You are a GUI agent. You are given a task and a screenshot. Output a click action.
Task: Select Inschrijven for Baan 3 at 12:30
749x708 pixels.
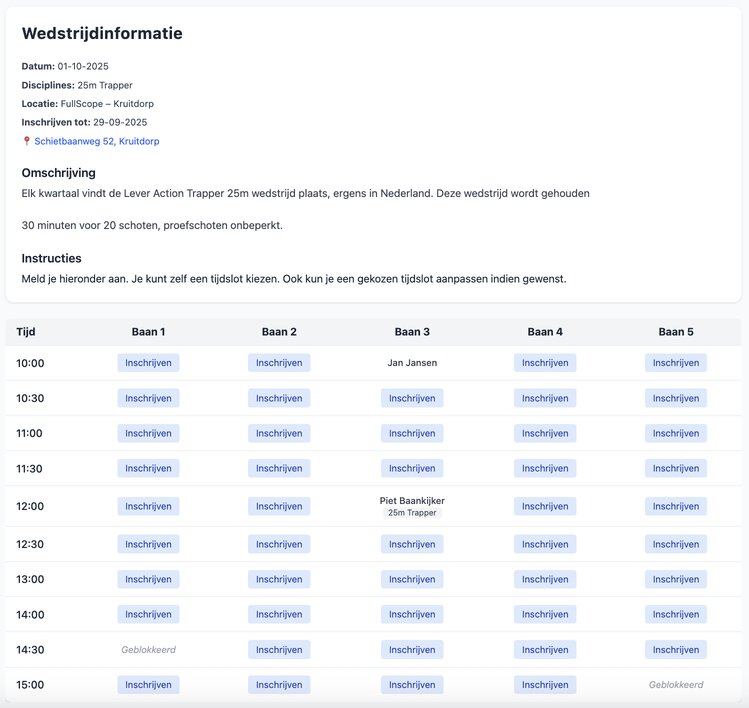click(x=412, y=544)
